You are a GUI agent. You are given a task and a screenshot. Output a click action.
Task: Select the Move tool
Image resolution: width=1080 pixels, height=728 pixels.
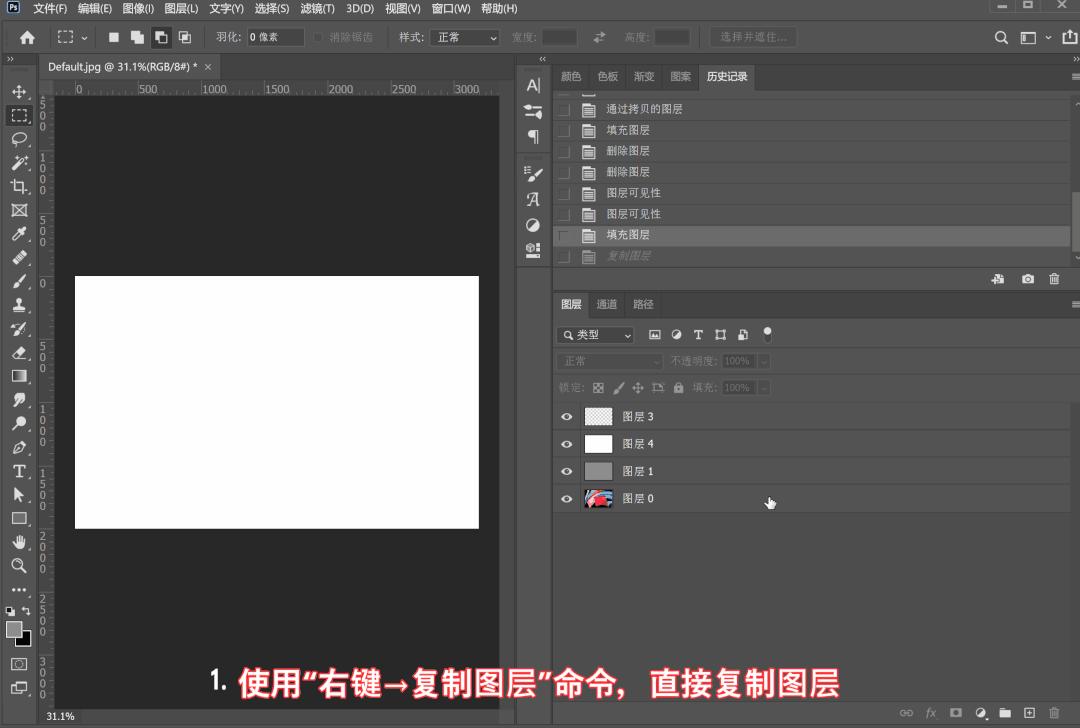point(20,93)
